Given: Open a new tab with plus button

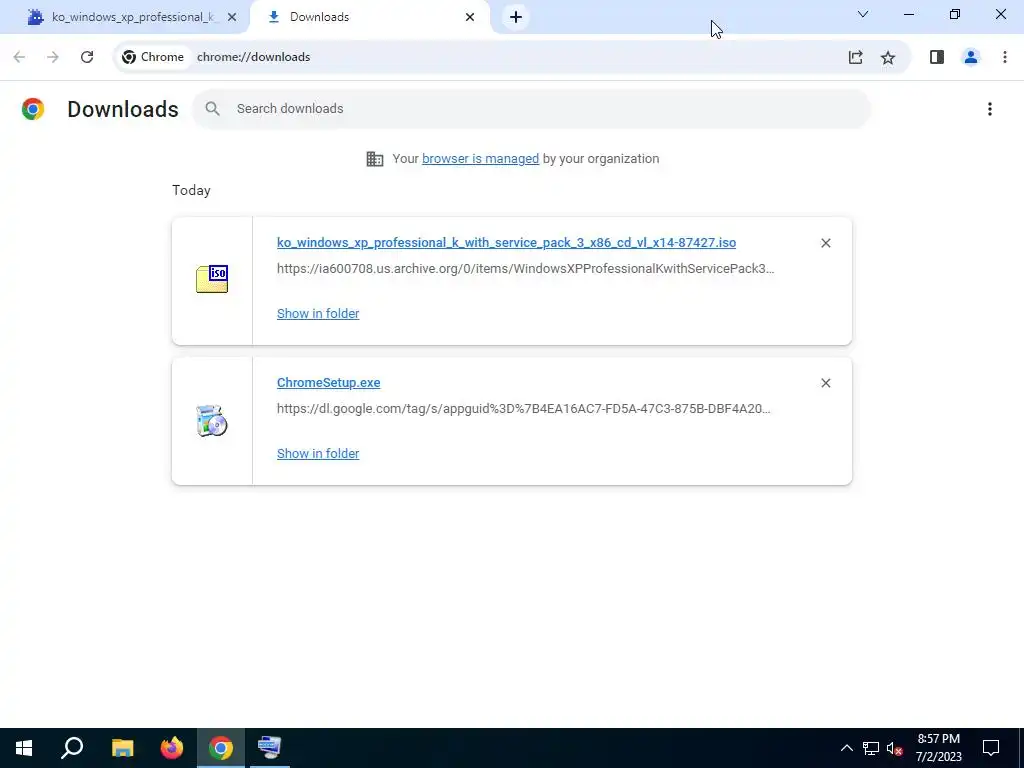Looking at the screenshot, I should click(516, 17).
